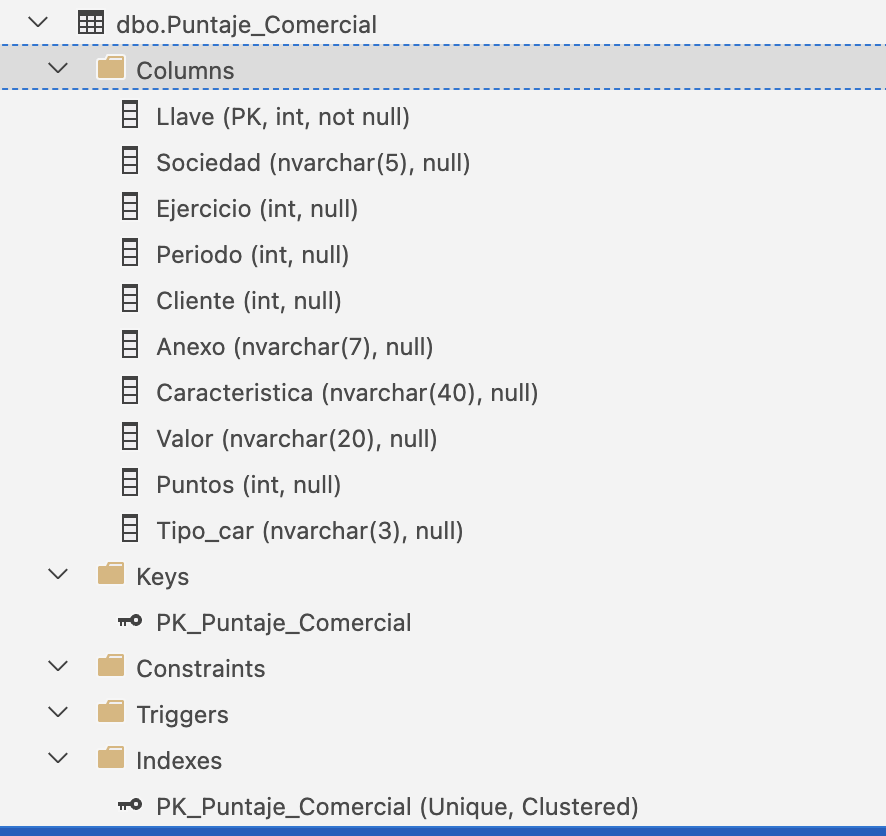Collapse the Keys folder chevron

58,575
